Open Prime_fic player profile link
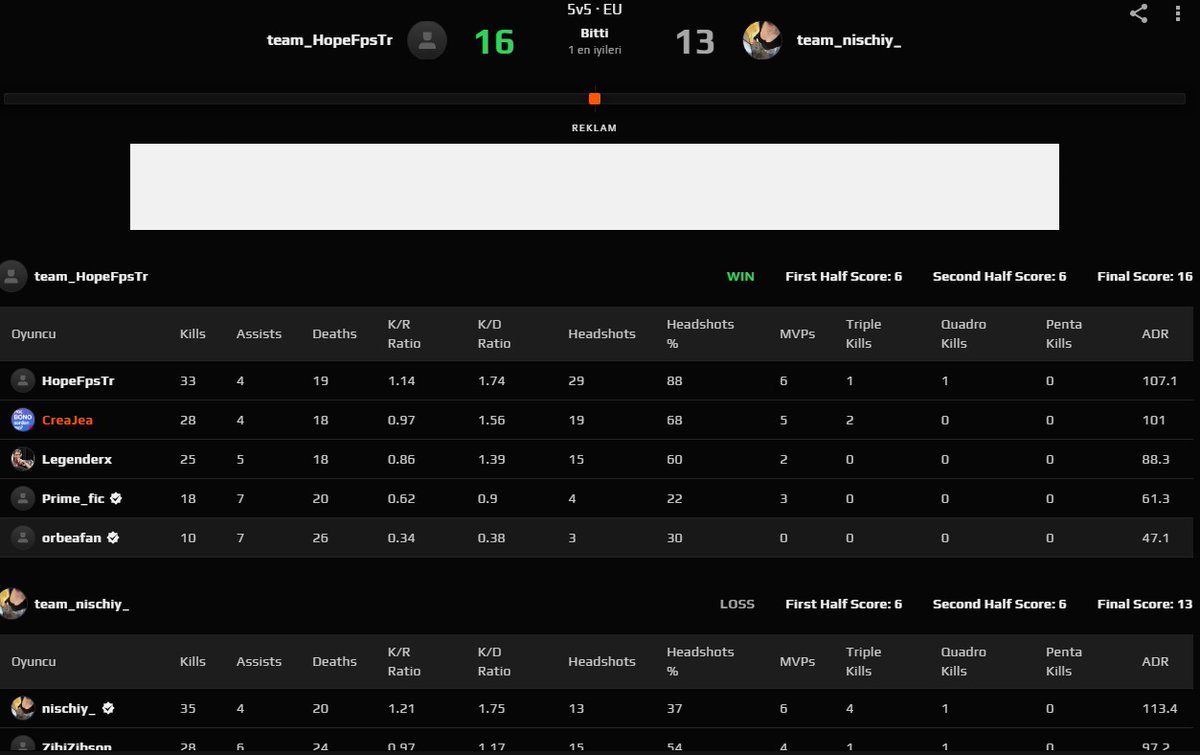 click(73, 498)
